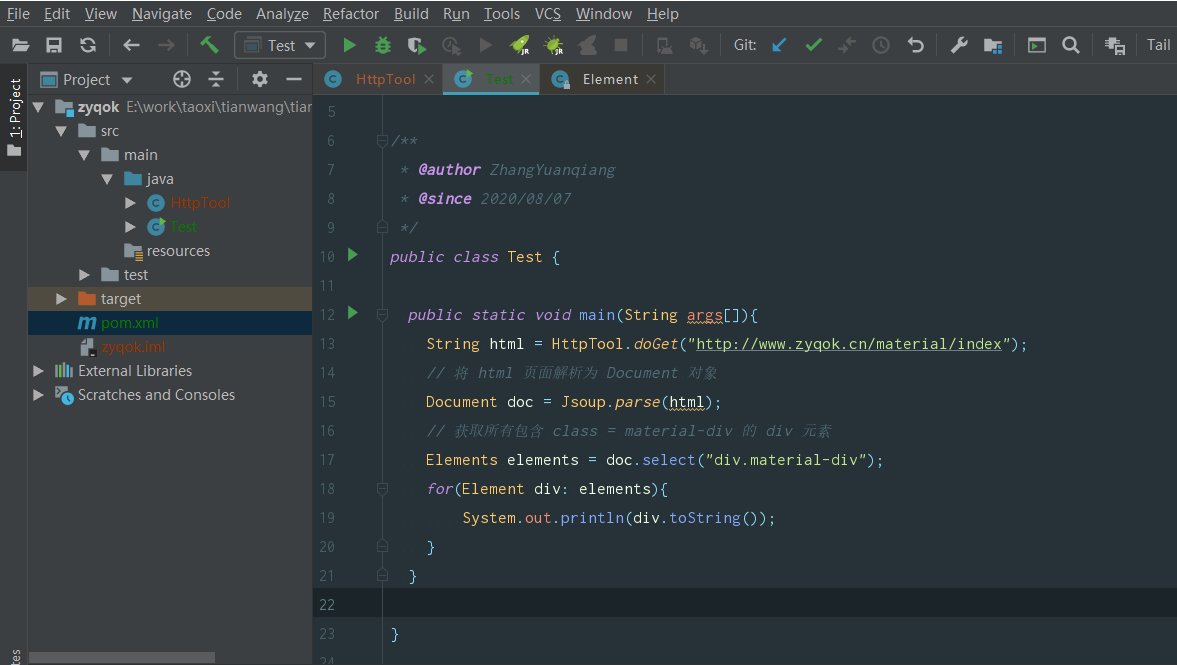Click the run gutter arrow beside main method
This screenshot has width=1177, height=665.
tap(352, 314)
